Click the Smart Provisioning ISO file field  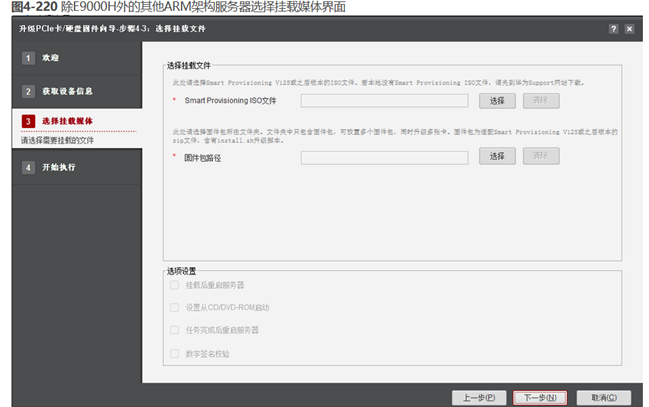pos(384,100)
